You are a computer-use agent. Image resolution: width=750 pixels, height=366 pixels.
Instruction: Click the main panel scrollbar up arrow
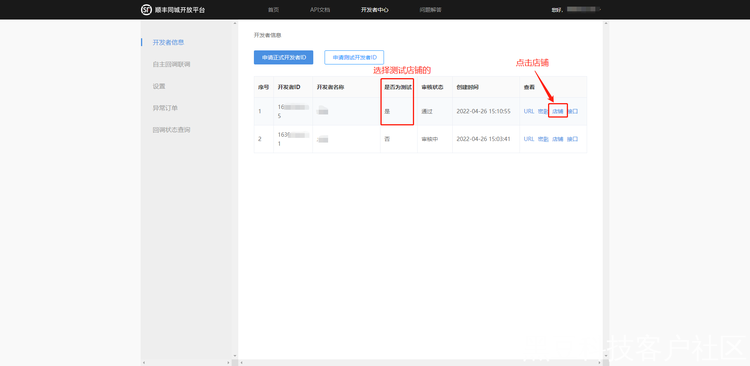coord(606,23)
